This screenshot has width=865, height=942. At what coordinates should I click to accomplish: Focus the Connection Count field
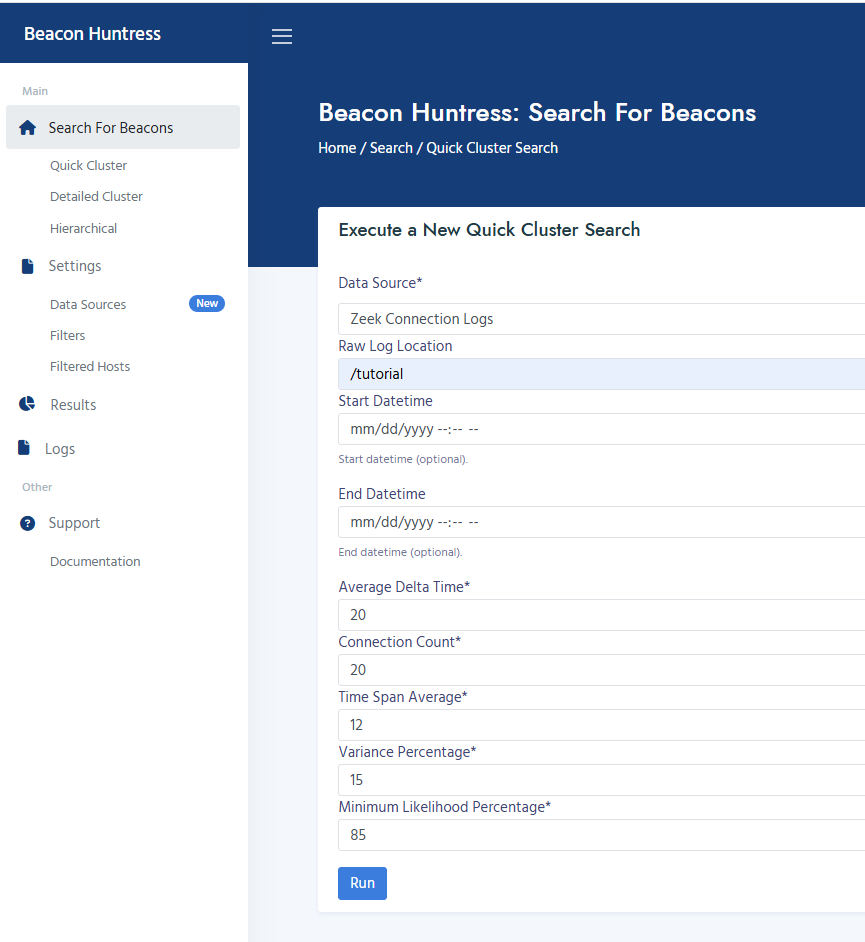click(601, 670)
